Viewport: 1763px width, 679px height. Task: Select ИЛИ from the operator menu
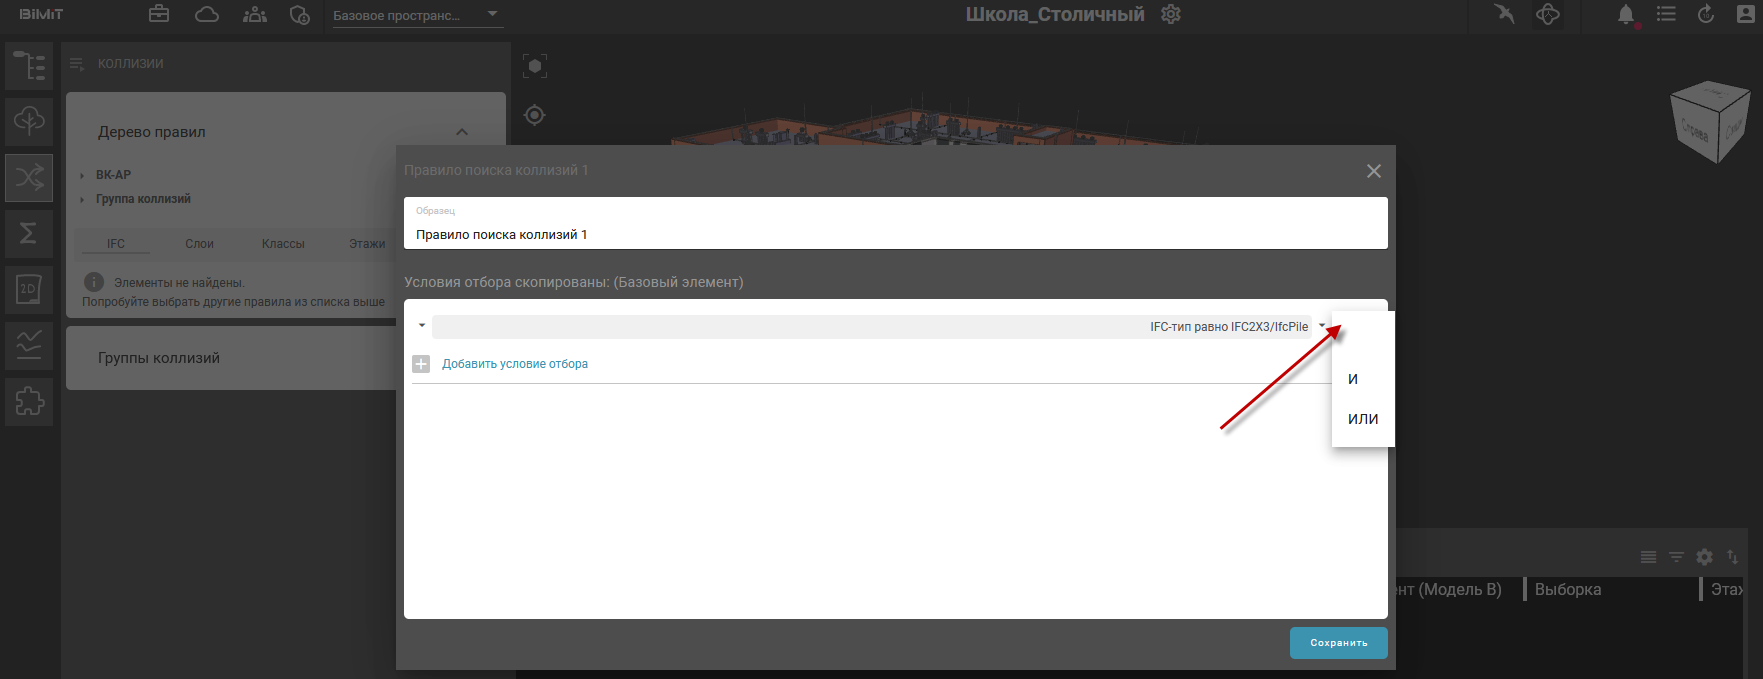pos(1363,419)
